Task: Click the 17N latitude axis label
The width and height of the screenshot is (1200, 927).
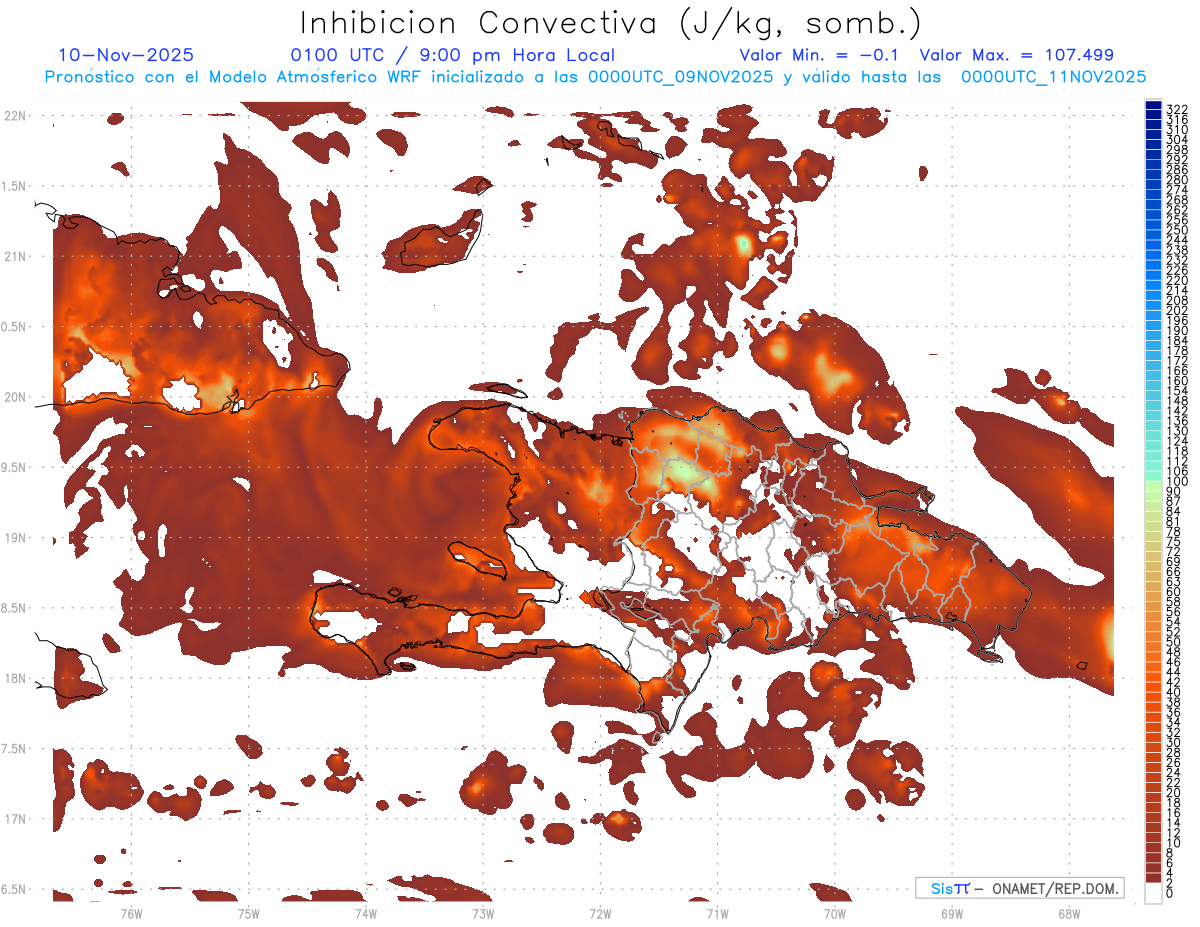Action: (x=15, y=819)
